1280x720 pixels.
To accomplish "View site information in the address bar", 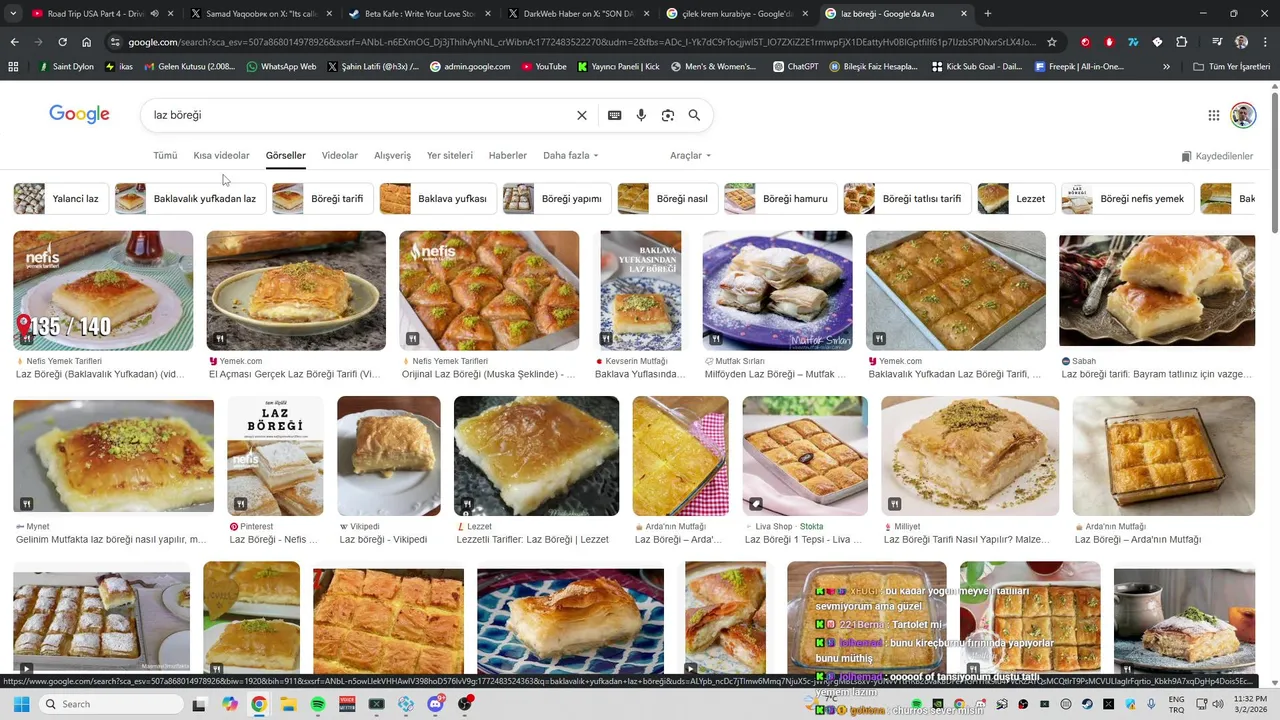I will [116, 42].
